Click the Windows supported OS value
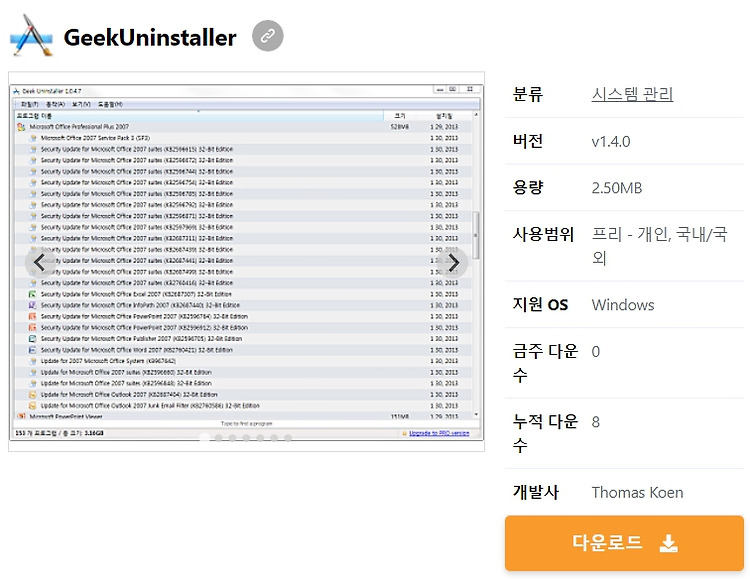The image size is (750, 579). pos(623,305)
